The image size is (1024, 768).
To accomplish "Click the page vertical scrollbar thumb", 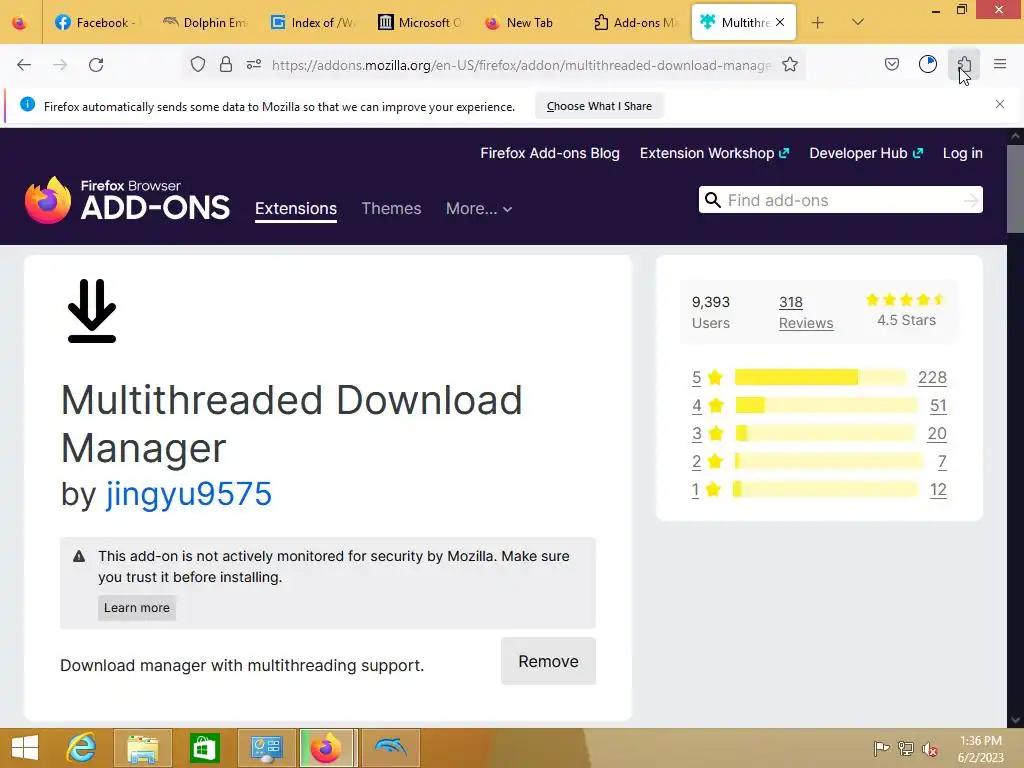I will [x=1015, y=189].
